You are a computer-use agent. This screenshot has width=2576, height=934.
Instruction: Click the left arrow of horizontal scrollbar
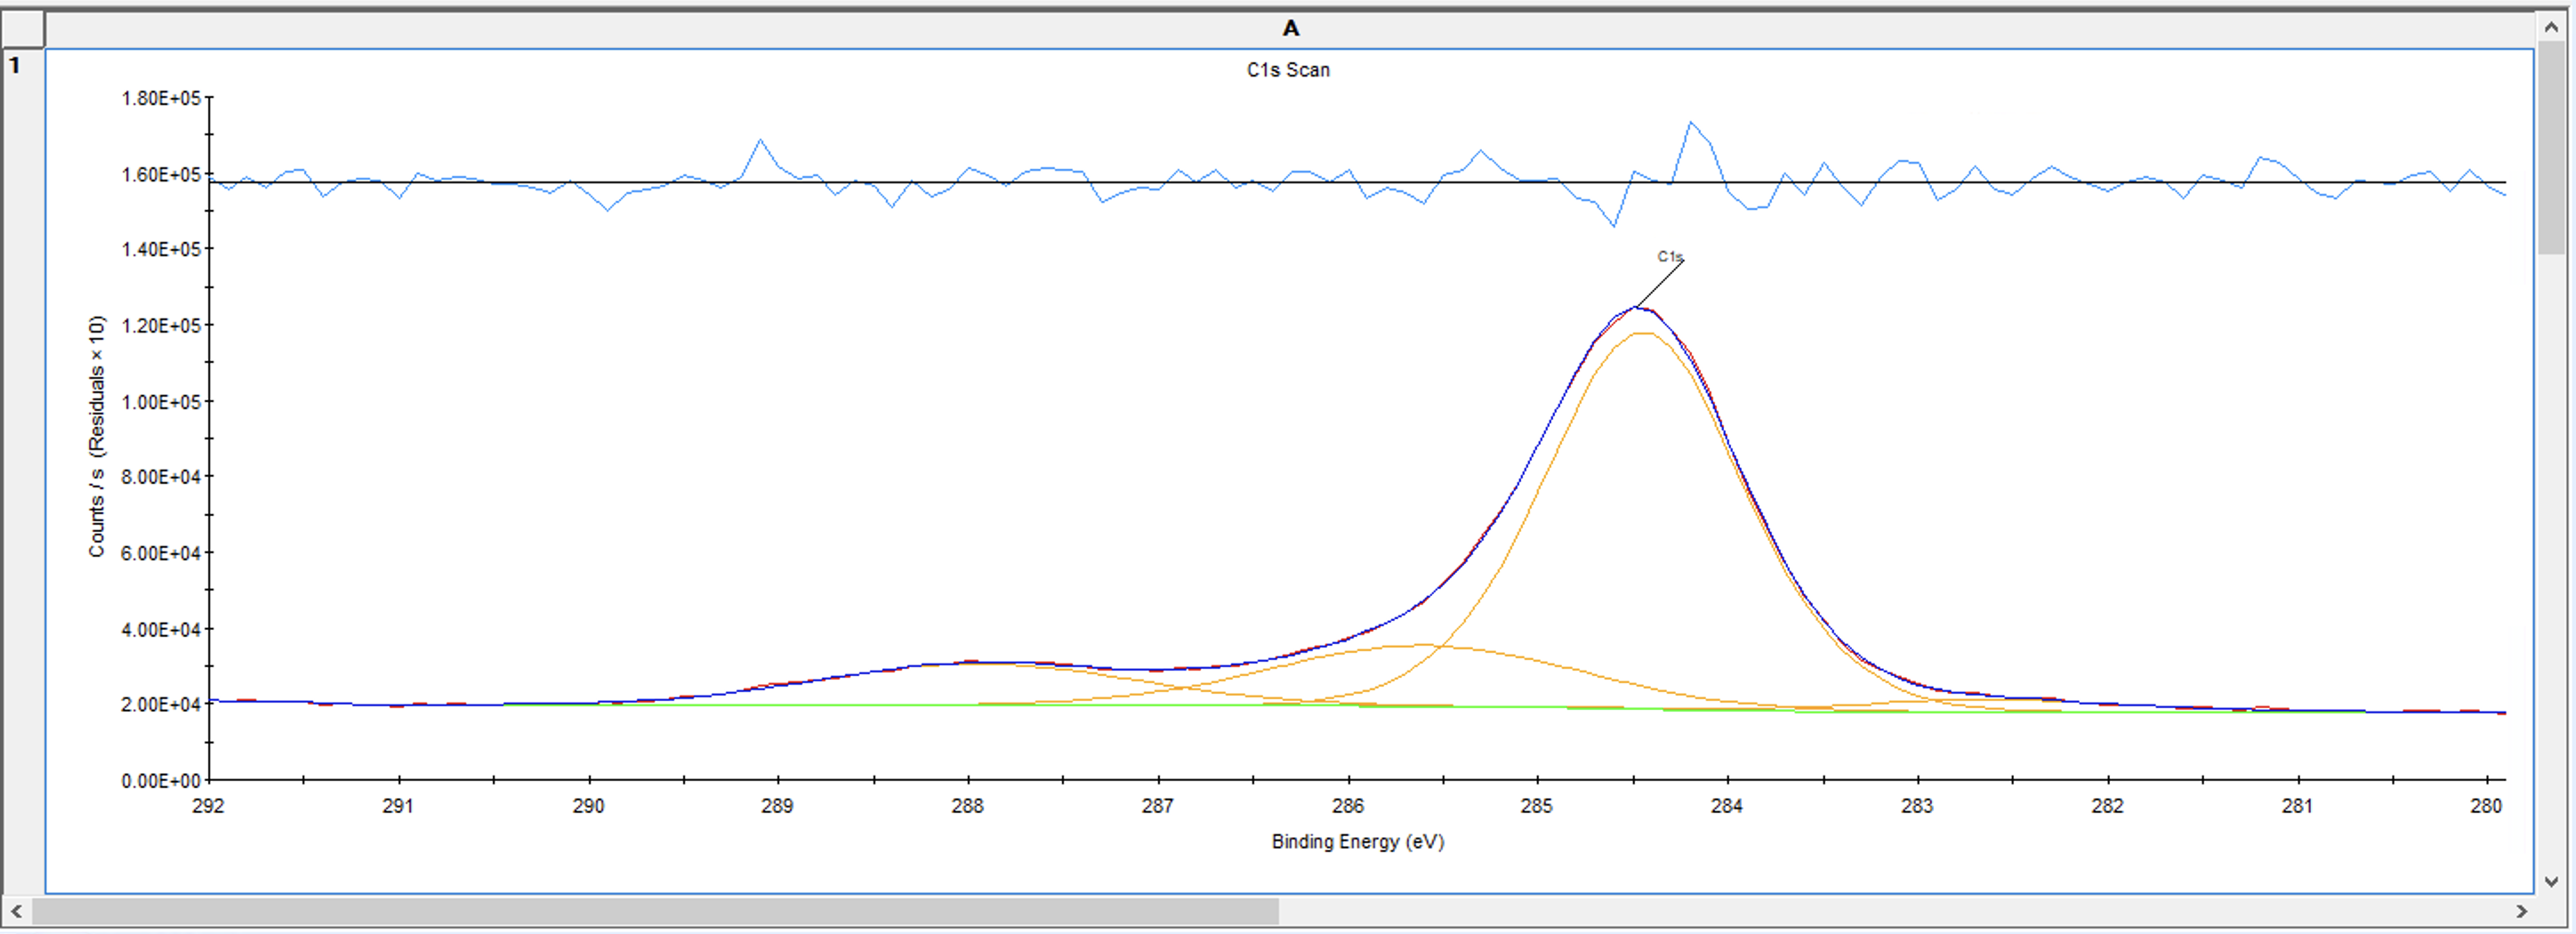tap(16, 911)
